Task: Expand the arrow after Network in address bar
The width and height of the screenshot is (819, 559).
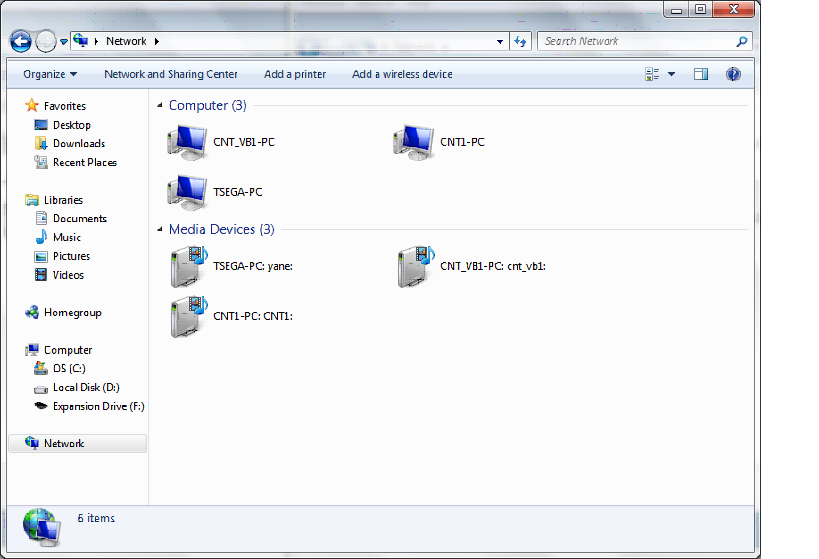Action: click(x=156, y=41)
